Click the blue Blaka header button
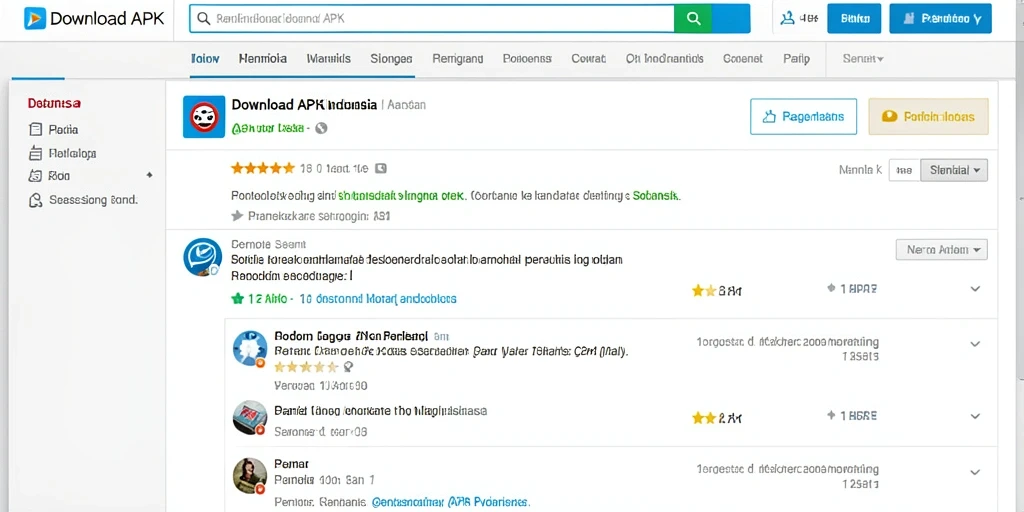The height and width of the screenshot is (512, 1024). point(854,19)
